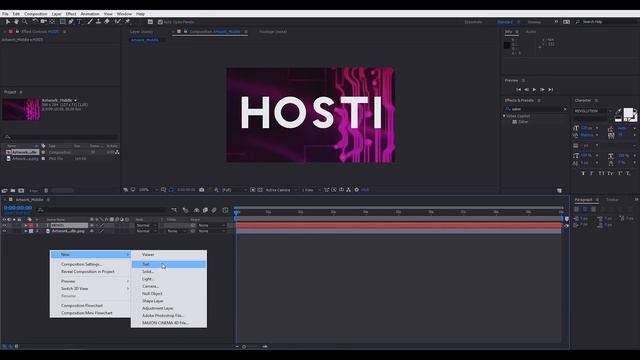Toggle the Auto-Open Panels checkbox
This screenshot has height=360, width=640.
(160, 22)
